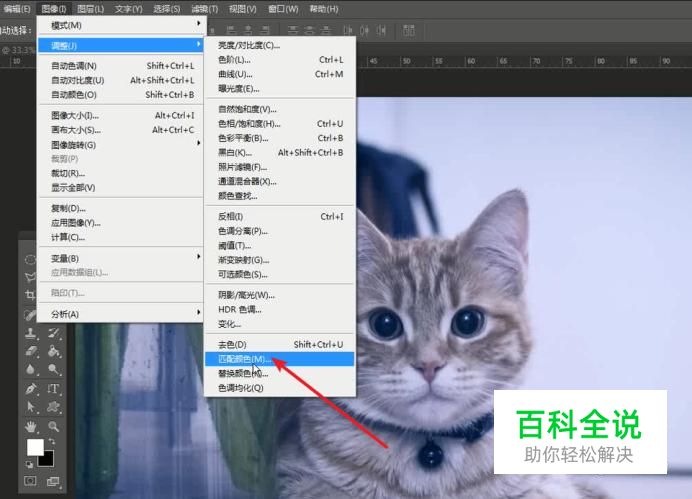Pick the white foreground color swatch
Screen dimensions: 692x499
(34, 446)
